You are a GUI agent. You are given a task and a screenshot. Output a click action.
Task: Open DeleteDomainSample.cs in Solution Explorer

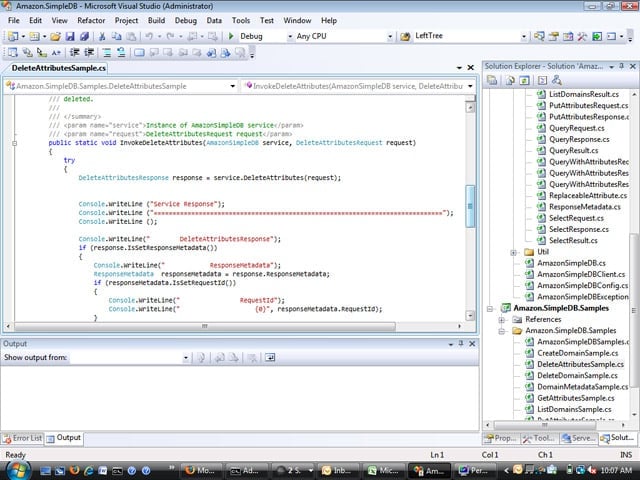(x=577, y=376)
